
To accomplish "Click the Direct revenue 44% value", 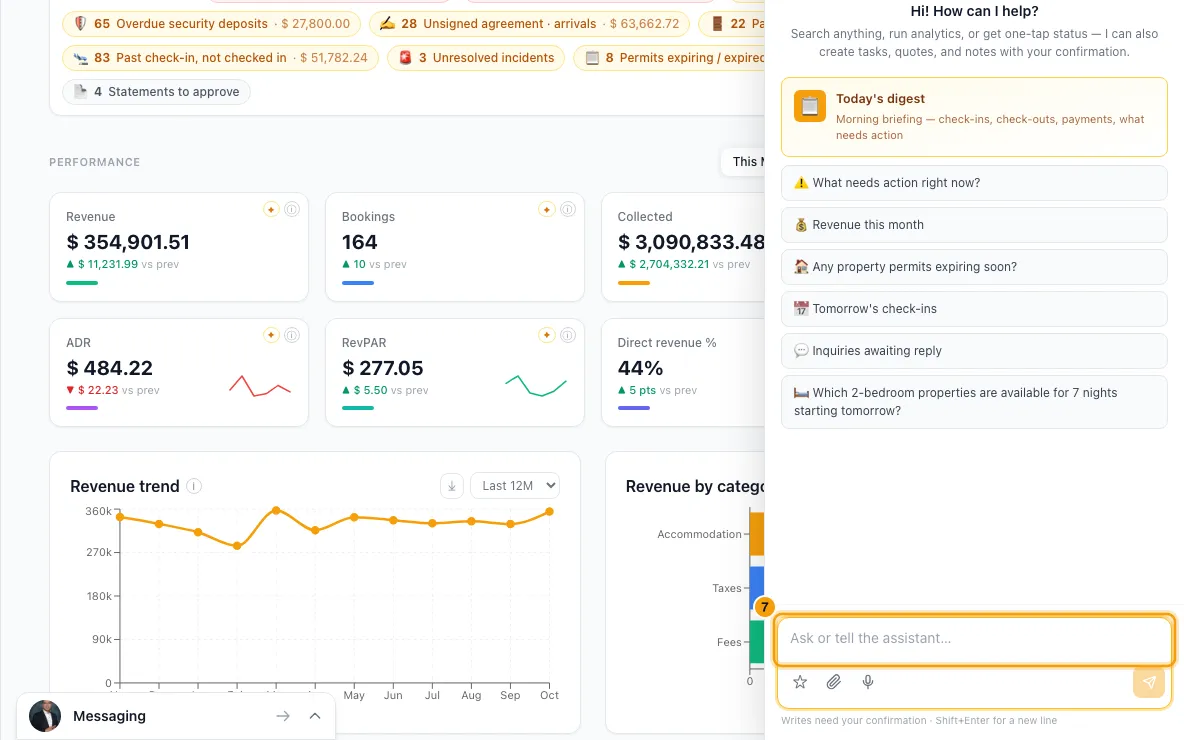I will [x=640, y=368].
